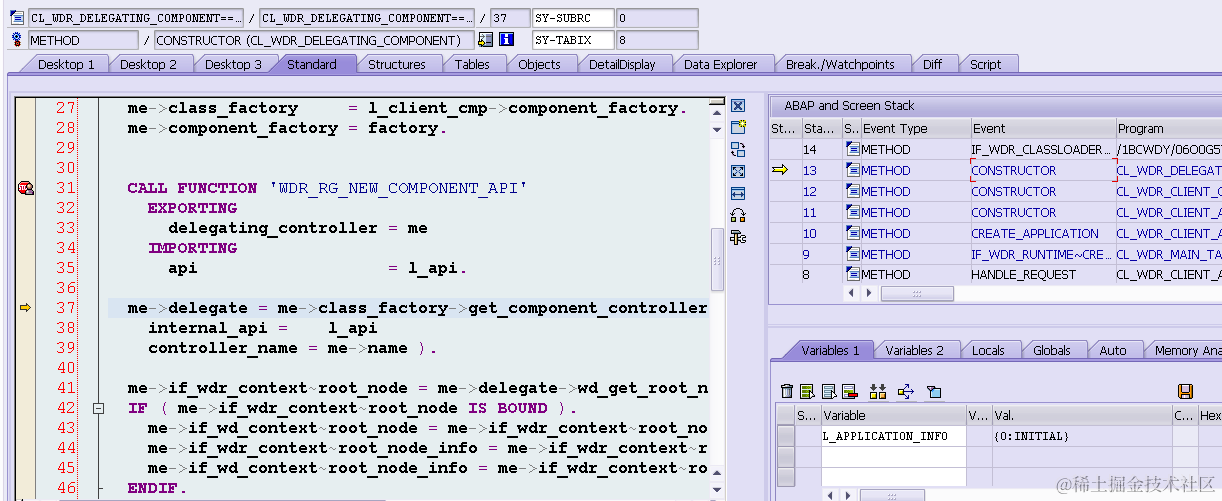Click the L_APPLICATION_INFO variable cell
The width and height of the screenshot is (1222, 501).
(x=893, y=436)
